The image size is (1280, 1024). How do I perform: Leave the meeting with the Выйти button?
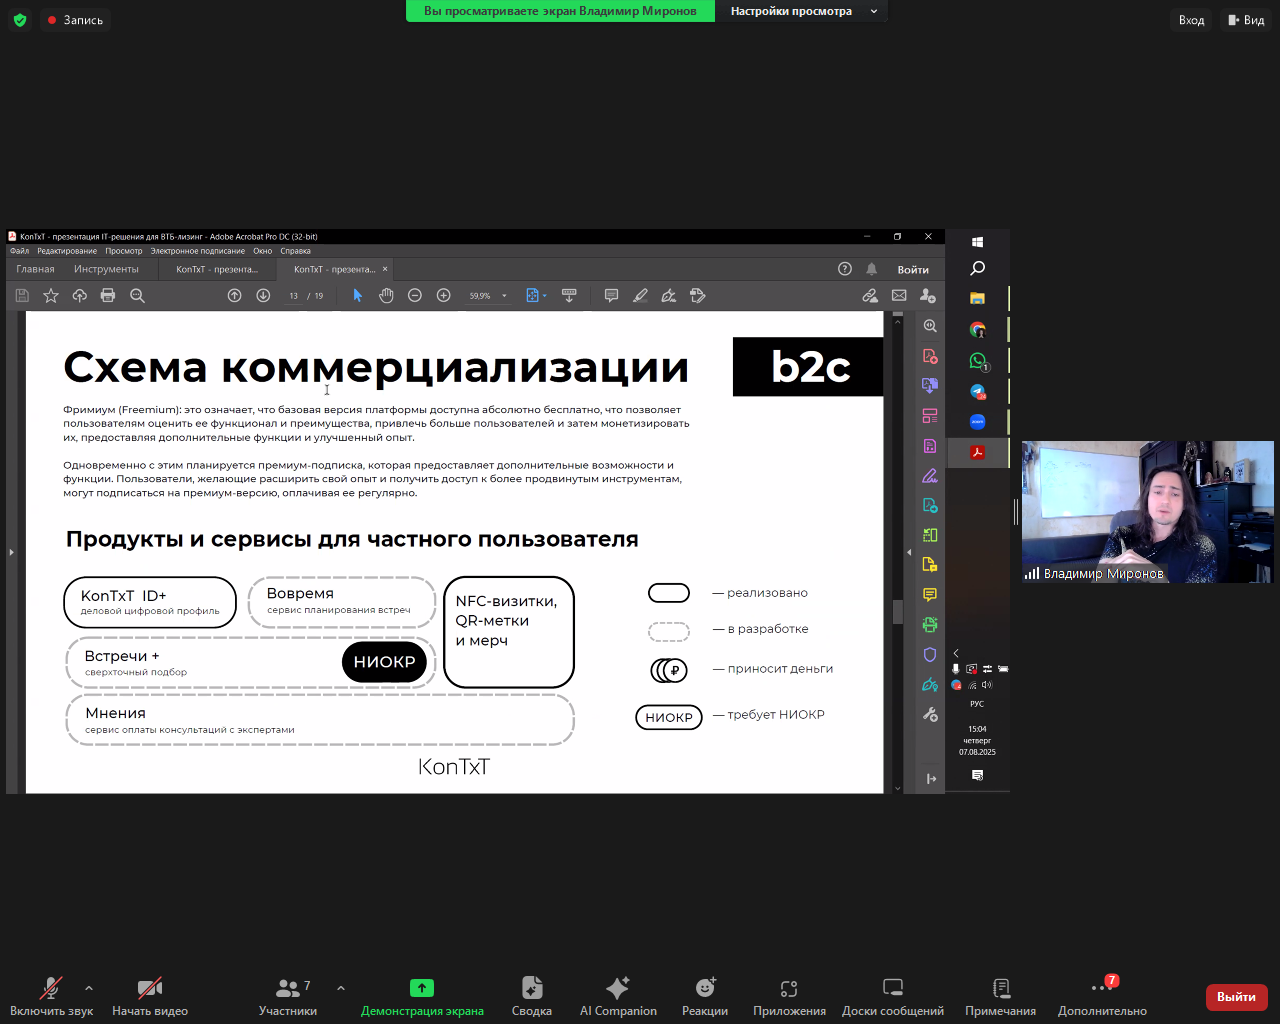tap(1236, 997)
